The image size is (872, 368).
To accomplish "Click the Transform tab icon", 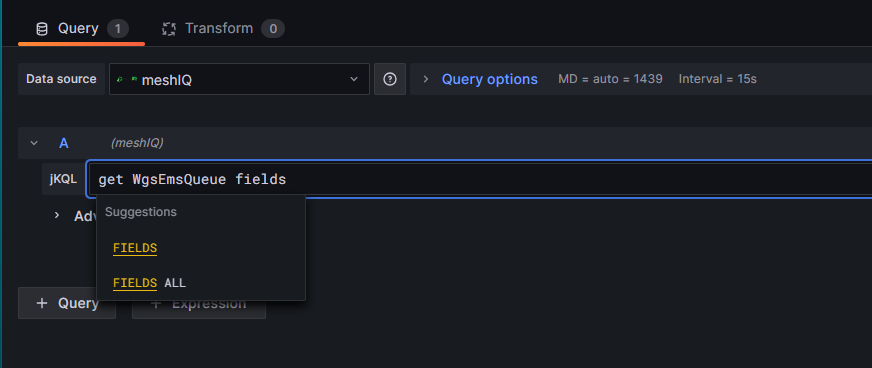I will tap(169, 29).
